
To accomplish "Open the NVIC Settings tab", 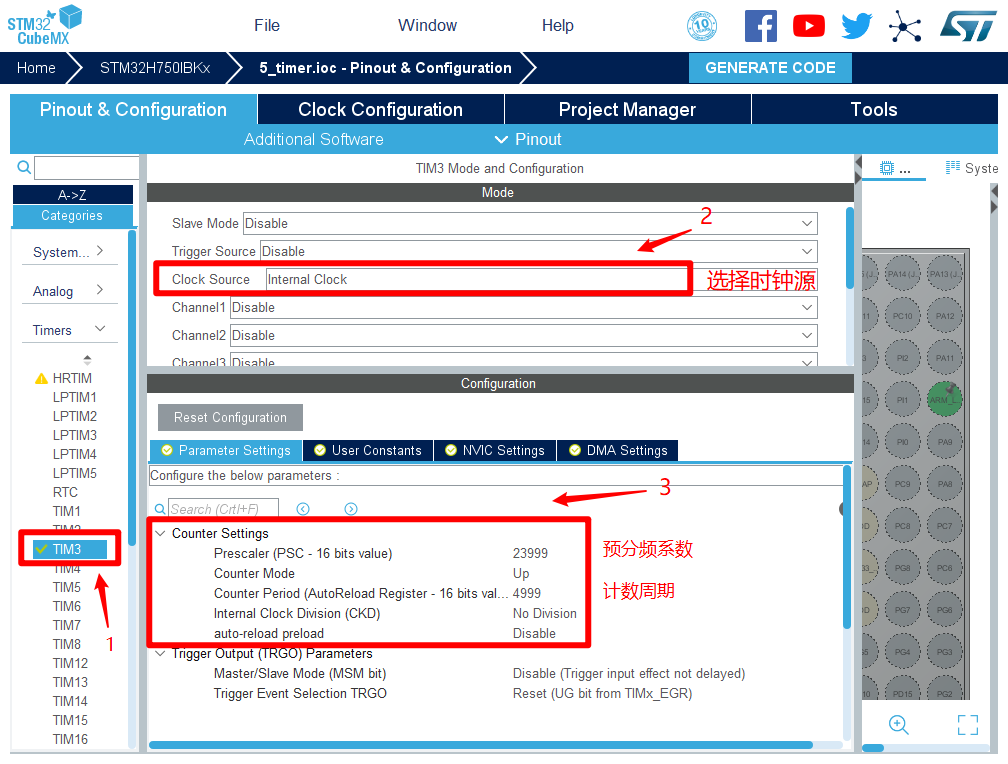I will (495, 451).
